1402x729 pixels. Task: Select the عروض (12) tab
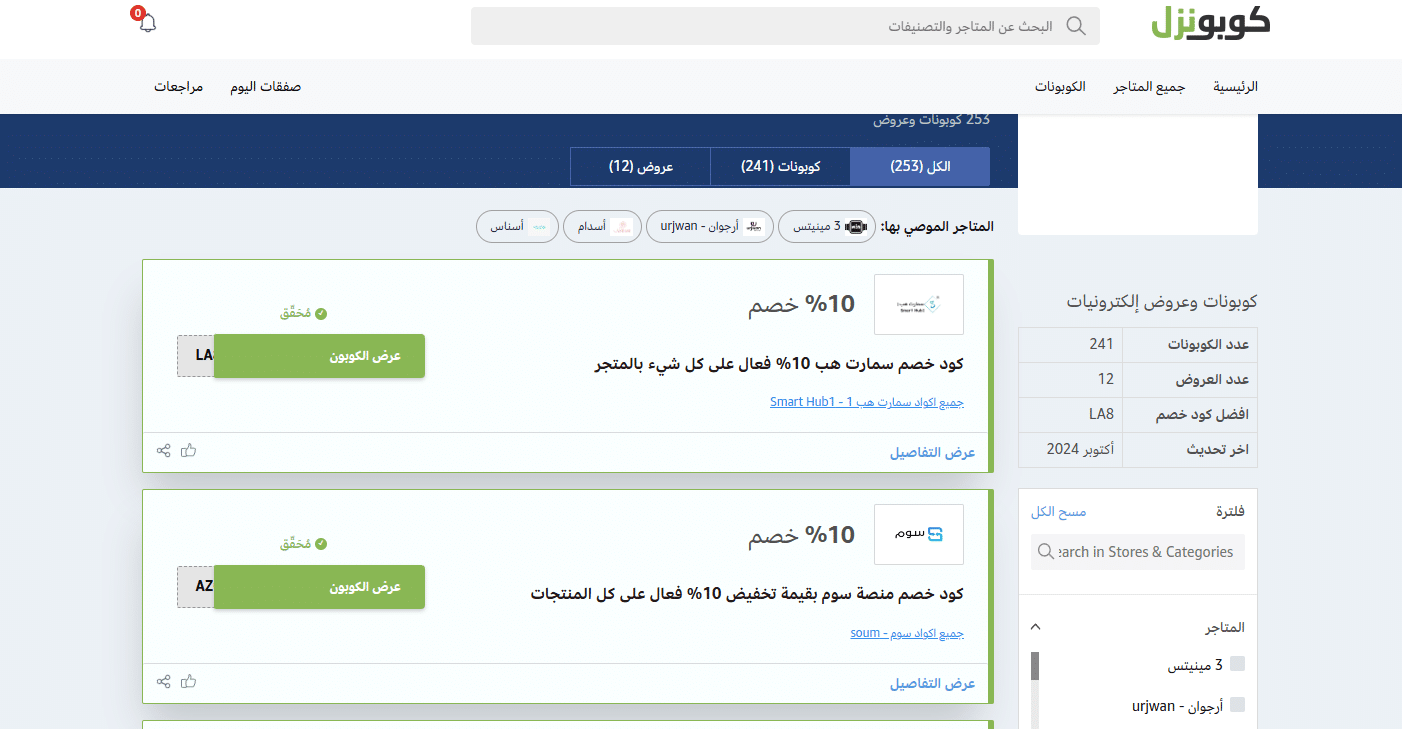point(640,167)
